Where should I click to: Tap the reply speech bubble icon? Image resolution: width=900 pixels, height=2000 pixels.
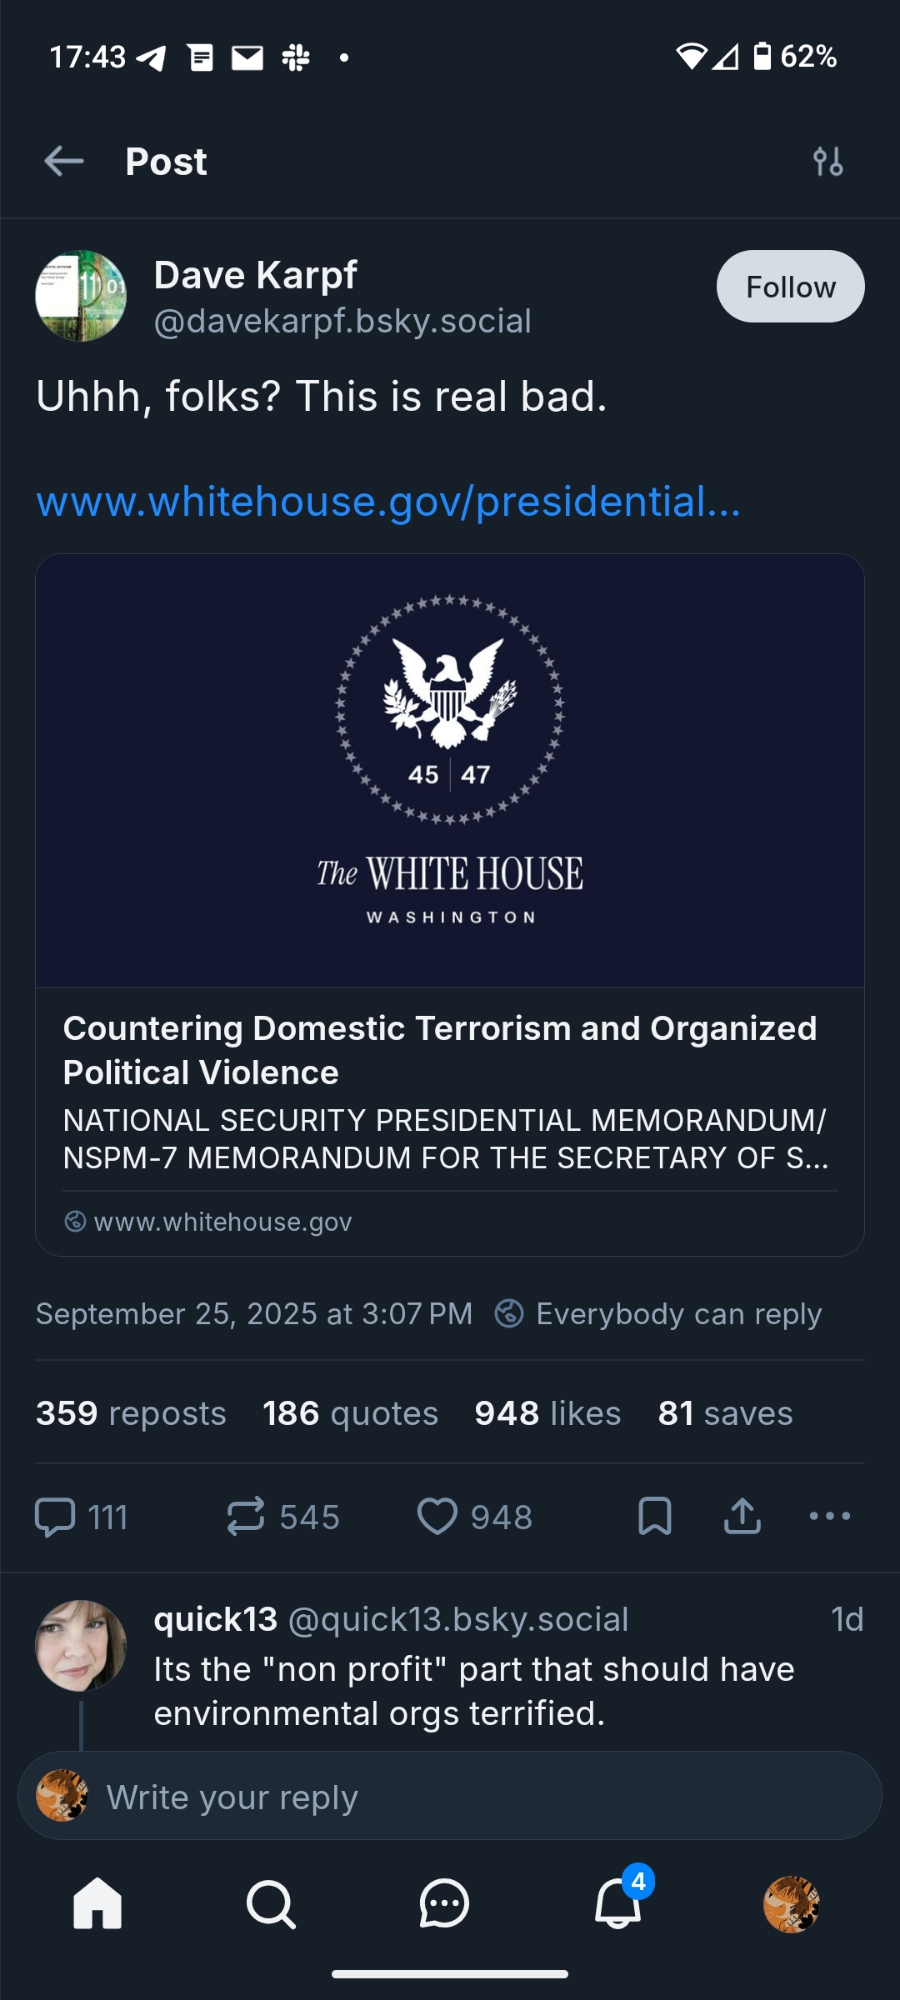coord(56,1516)
